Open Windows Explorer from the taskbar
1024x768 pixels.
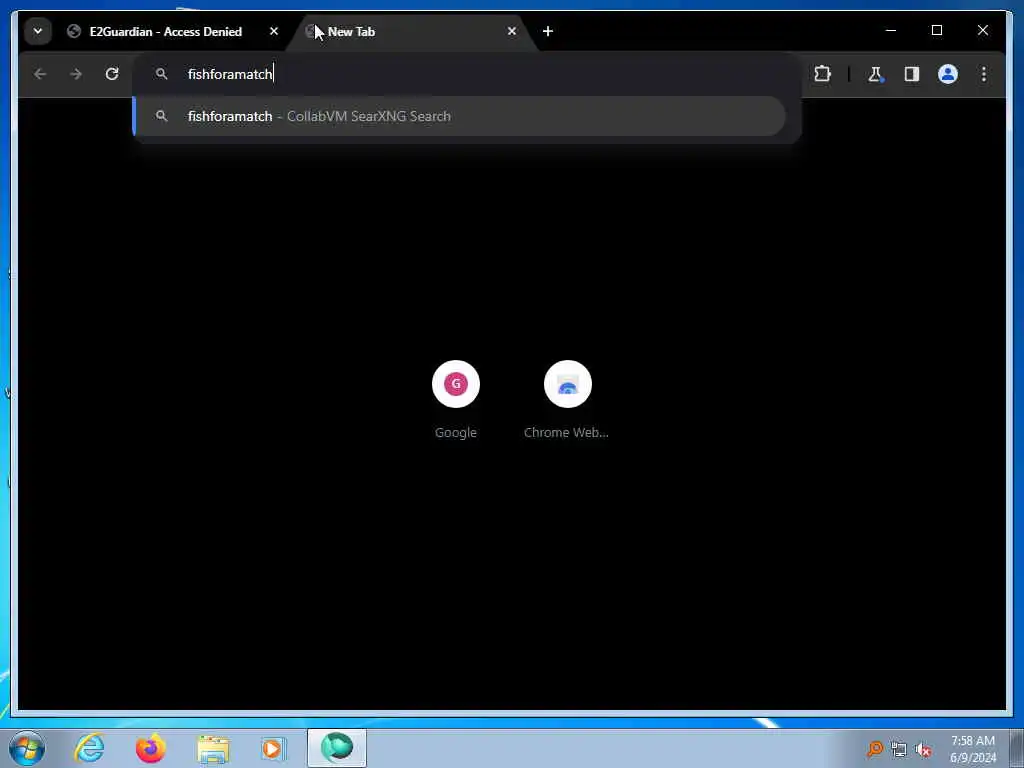213,749
